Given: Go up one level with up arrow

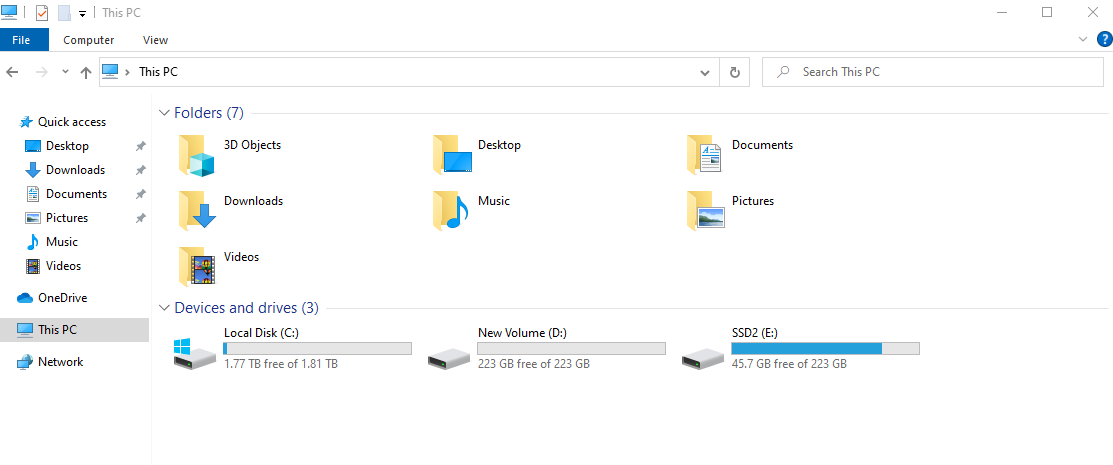Looking at the screenshot, I should (86, 72).
